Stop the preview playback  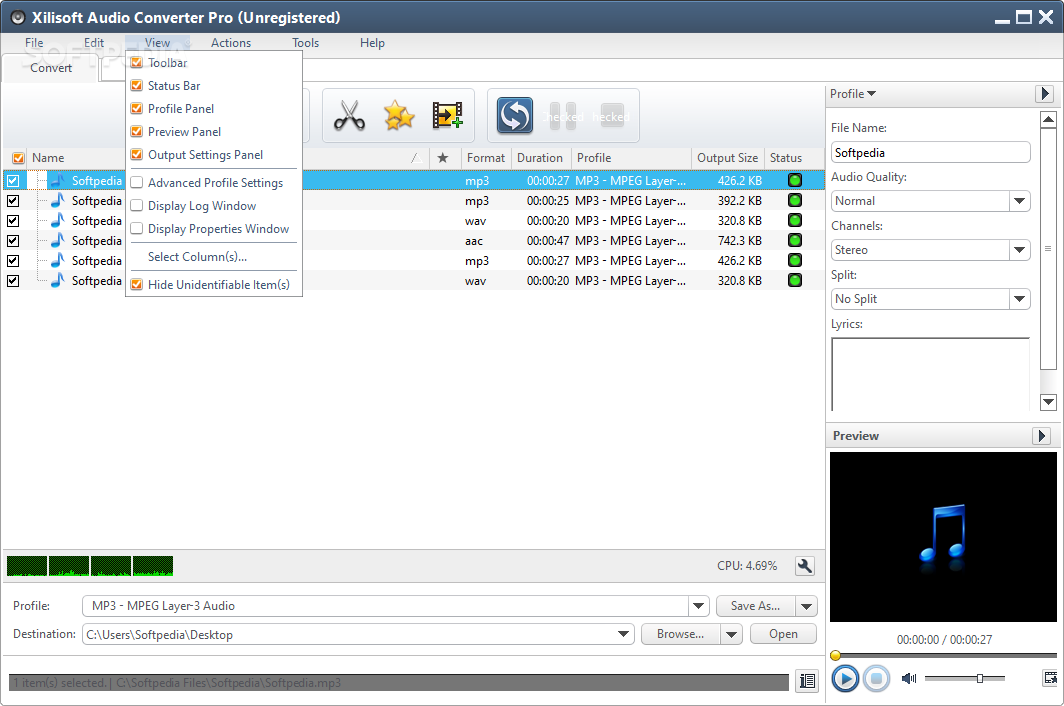(x=876, y=678)
